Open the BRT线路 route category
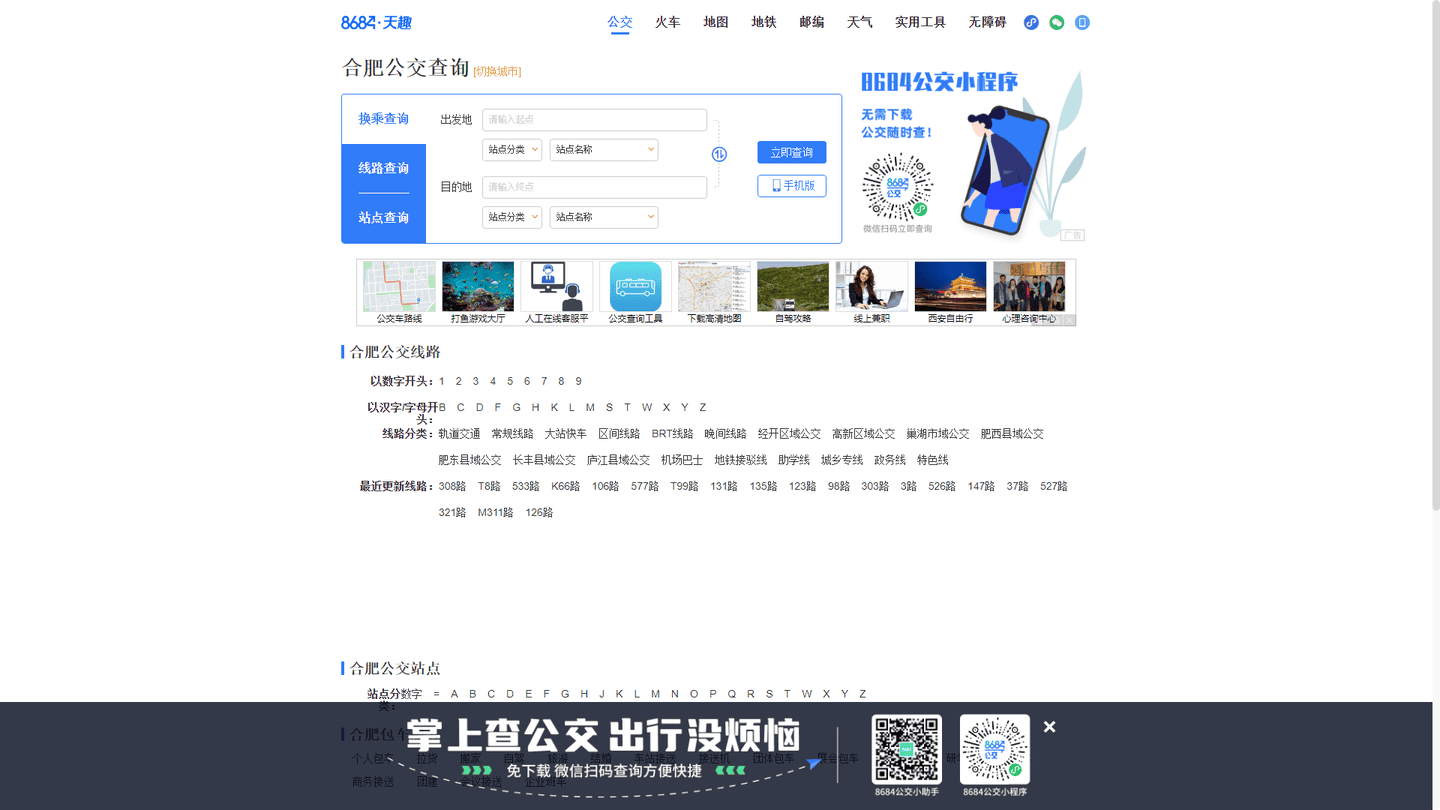This screenshot has width=1440, height=810. click(672, 434)
